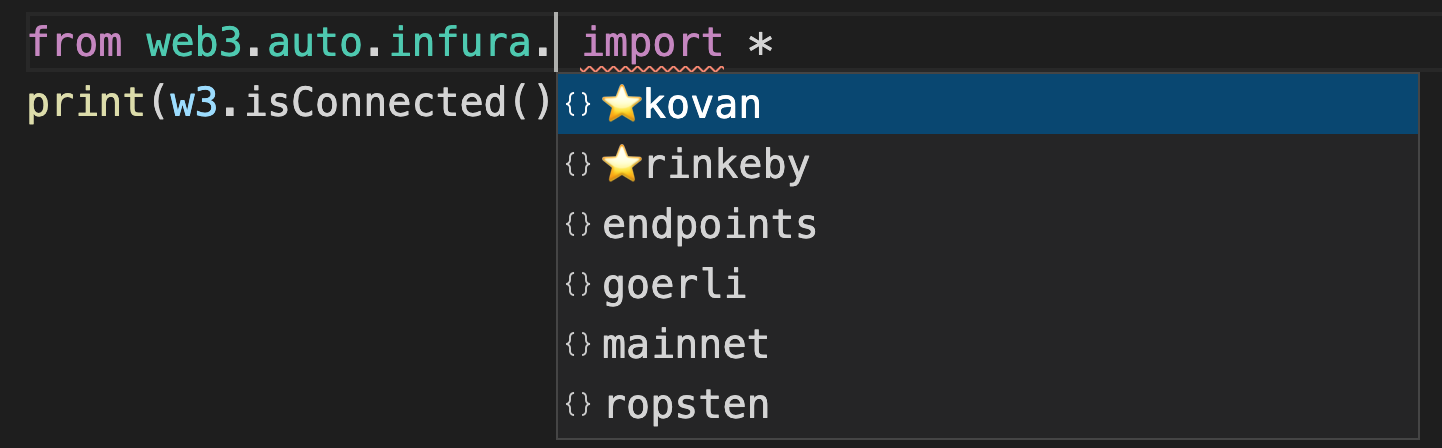Click the module braces icon for endpoints
1442x448 pixels.
click(578, 225)
